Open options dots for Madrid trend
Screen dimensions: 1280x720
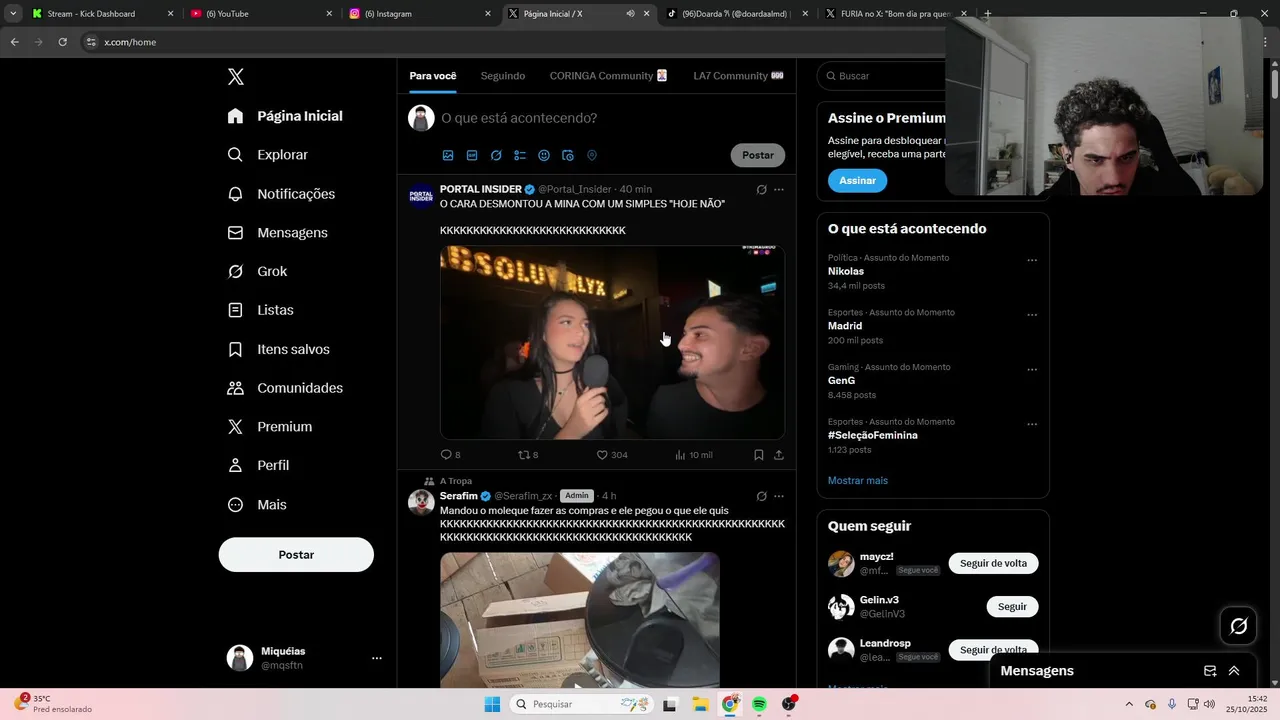pyautogui.click(x=1032, y=315)
